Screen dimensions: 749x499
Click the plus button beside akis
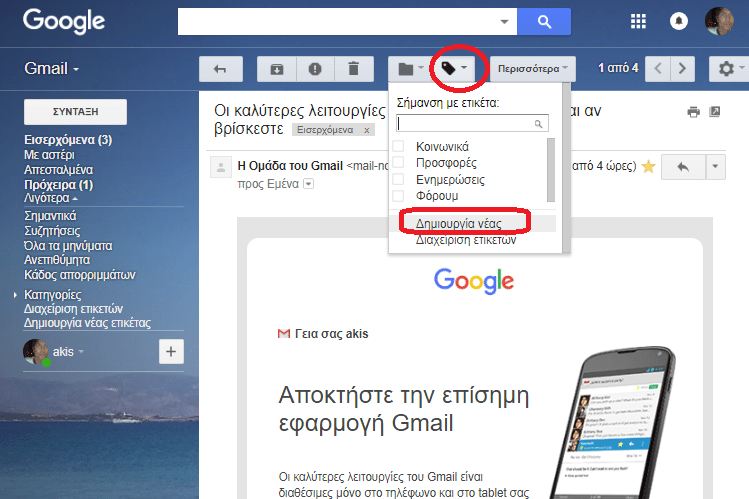[171, 352]
